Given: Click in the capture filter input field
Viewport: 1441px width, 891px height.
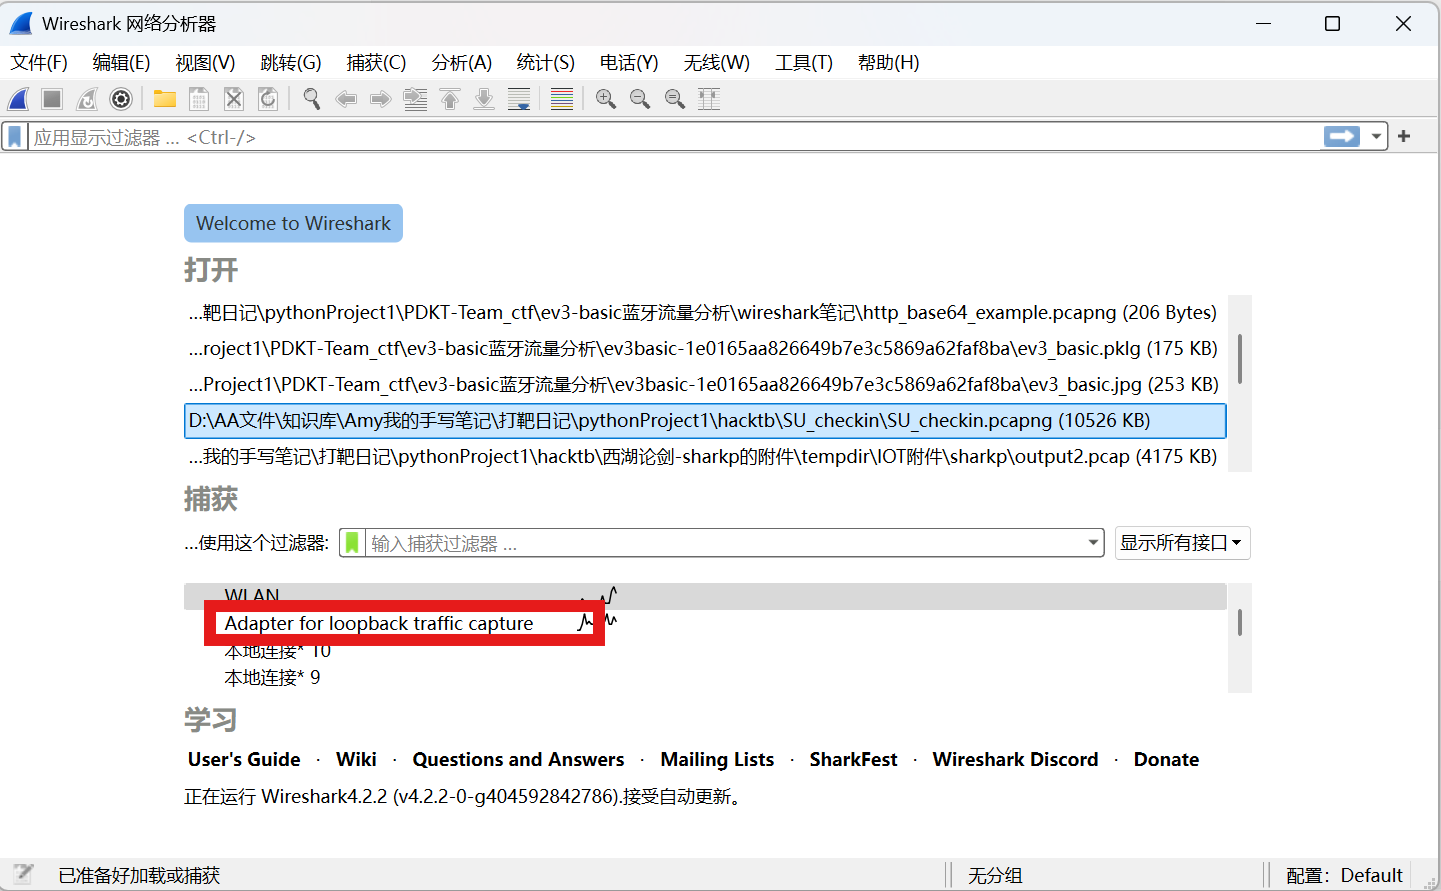Looking at the screenshot, I should coord(725,543).
